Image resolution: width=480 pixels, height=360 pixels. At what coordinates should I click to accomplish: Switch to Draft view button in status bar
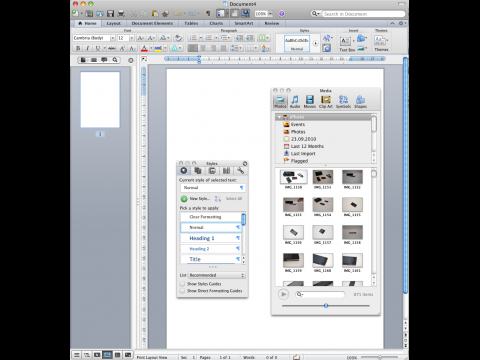pyautogui.click(x=76, y=355)
